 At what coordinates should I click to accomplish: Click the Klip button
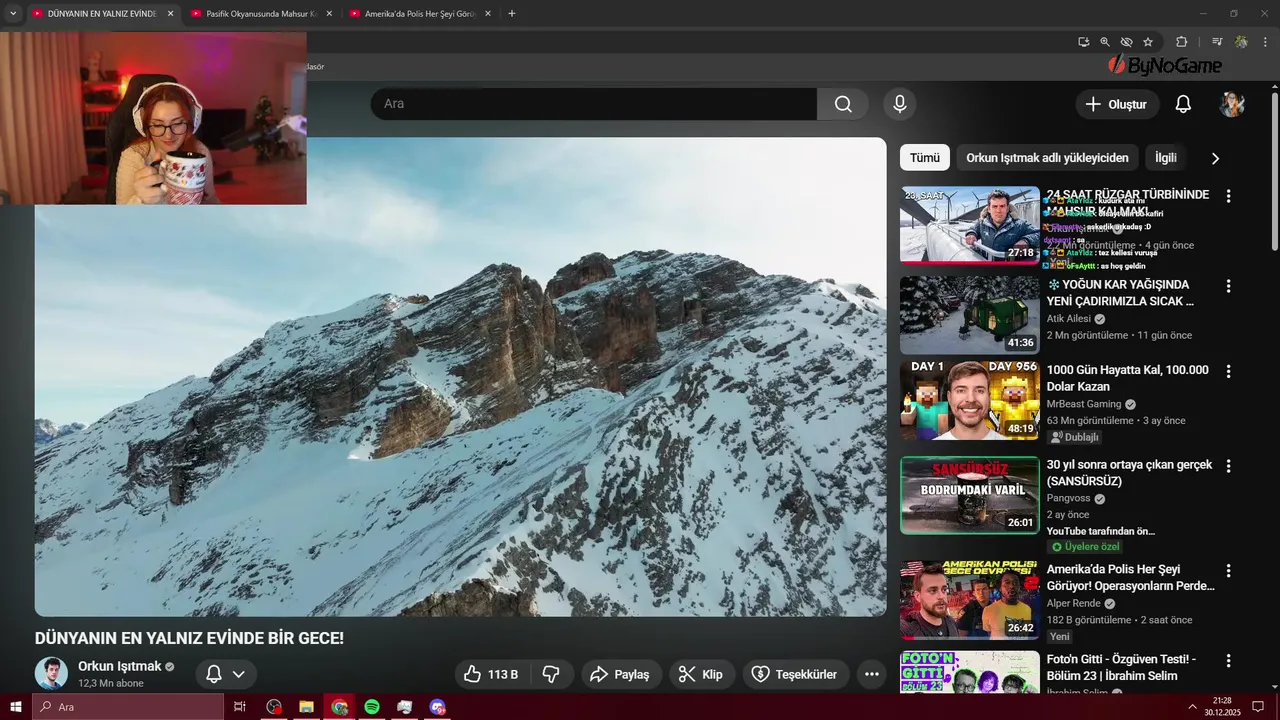[x=701, y=674]
